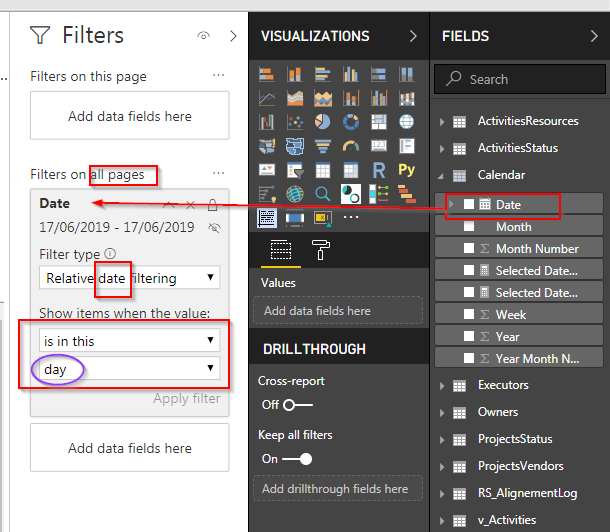610x532 pixels.
Task: Insert a KPI visual
Action: coord(266,170)
